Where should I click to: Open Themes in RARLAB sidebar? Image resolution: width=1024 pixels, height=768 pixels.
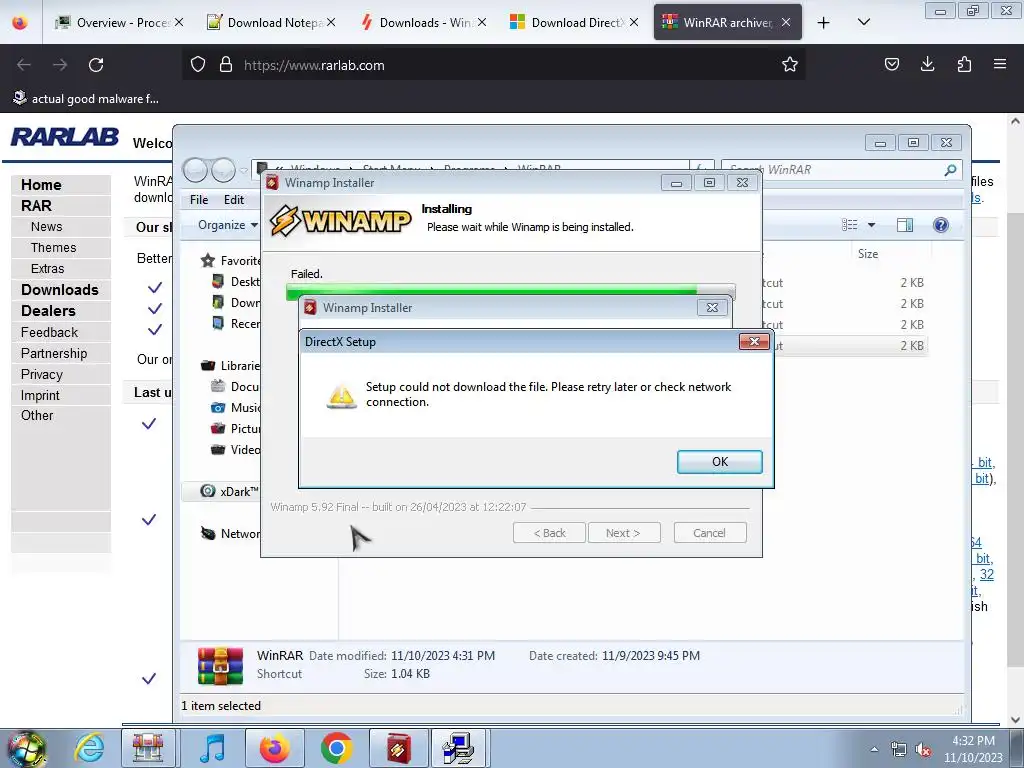coord(54,248)
